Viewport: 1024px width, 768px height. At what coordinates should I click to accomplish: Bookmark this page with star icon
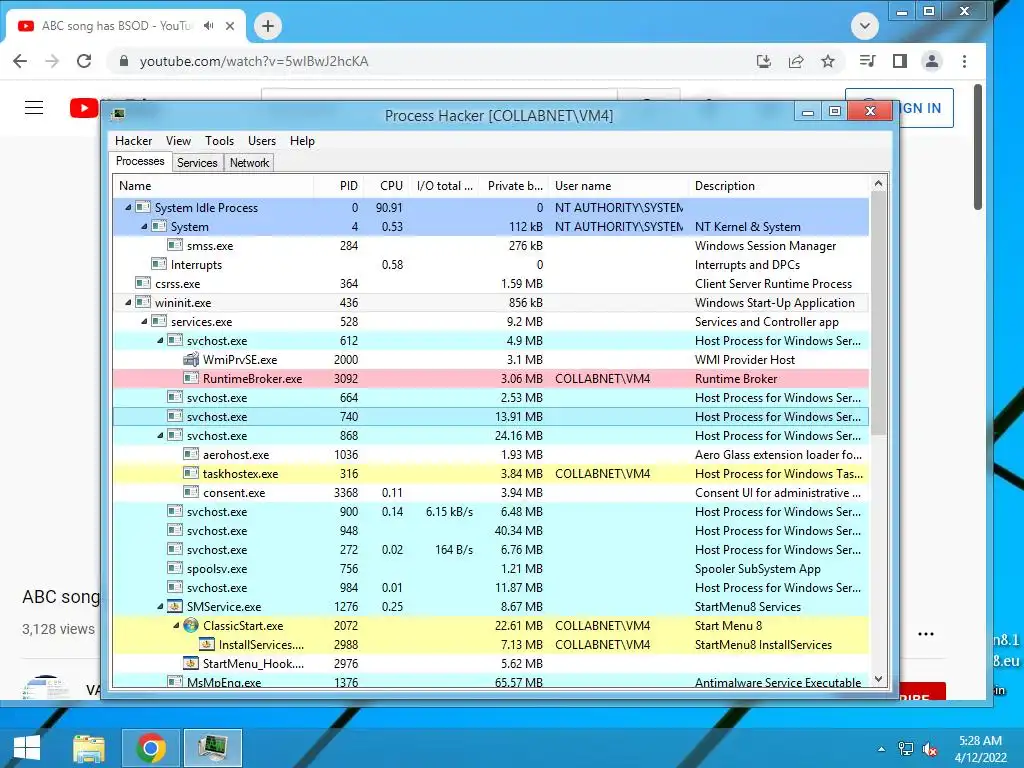coord(828,61)
